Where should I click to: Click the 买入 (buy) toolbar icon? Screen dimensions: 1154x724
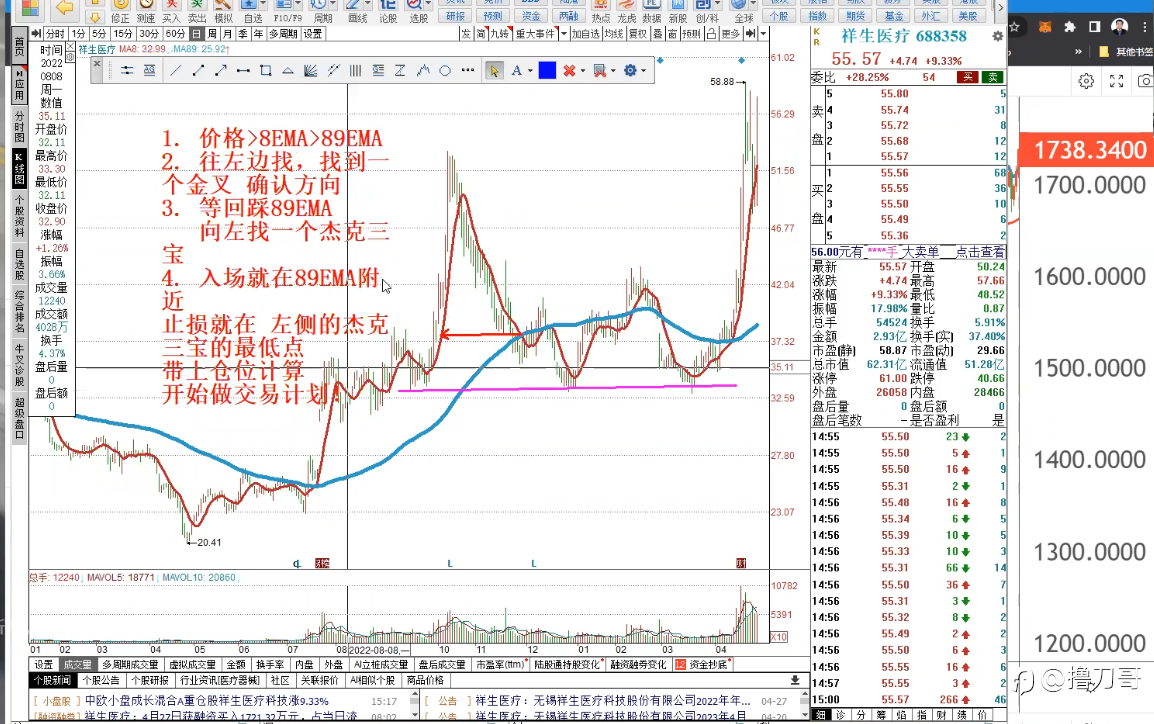(171, 11)
